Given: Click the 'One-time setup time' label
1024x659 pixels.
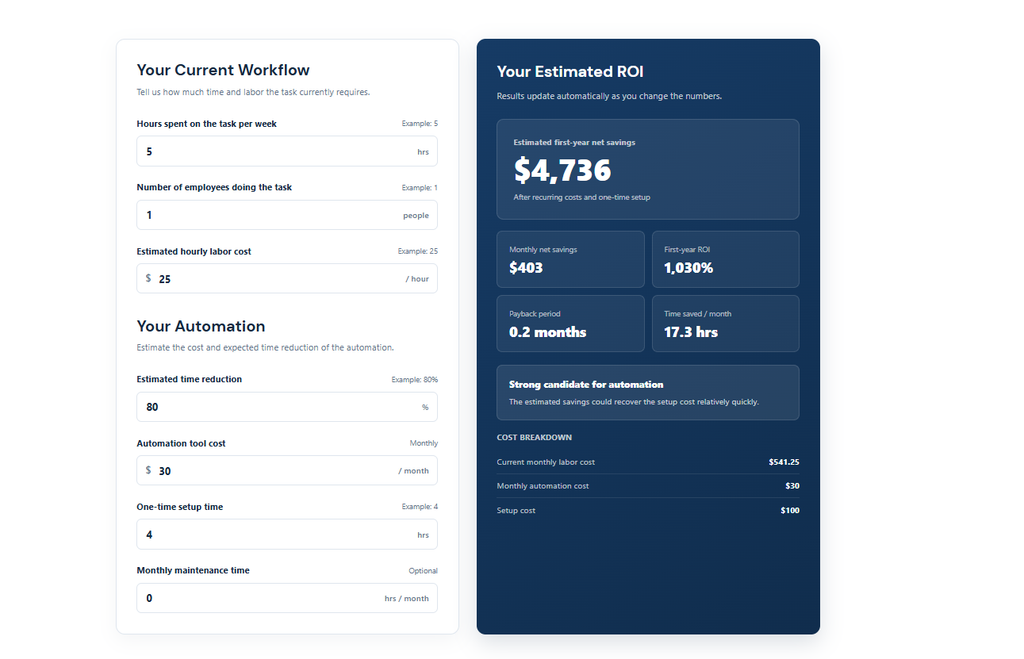Looking at the screenshot, I should [180, 507].
